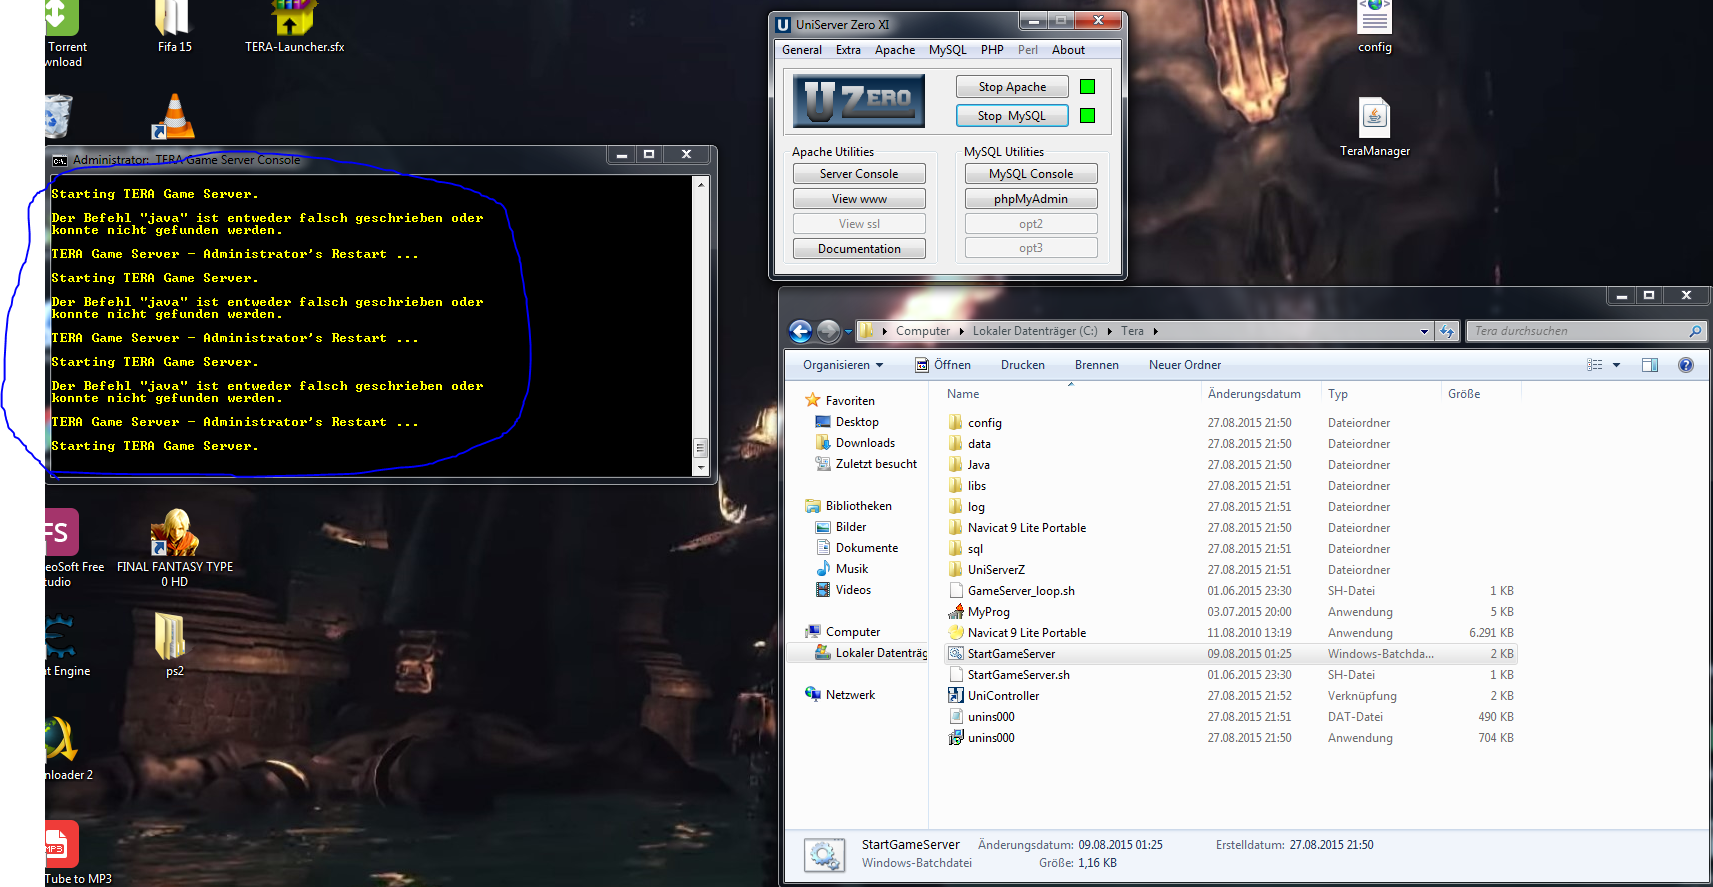Select the StartGameServer batch file icon

(956, 654)
